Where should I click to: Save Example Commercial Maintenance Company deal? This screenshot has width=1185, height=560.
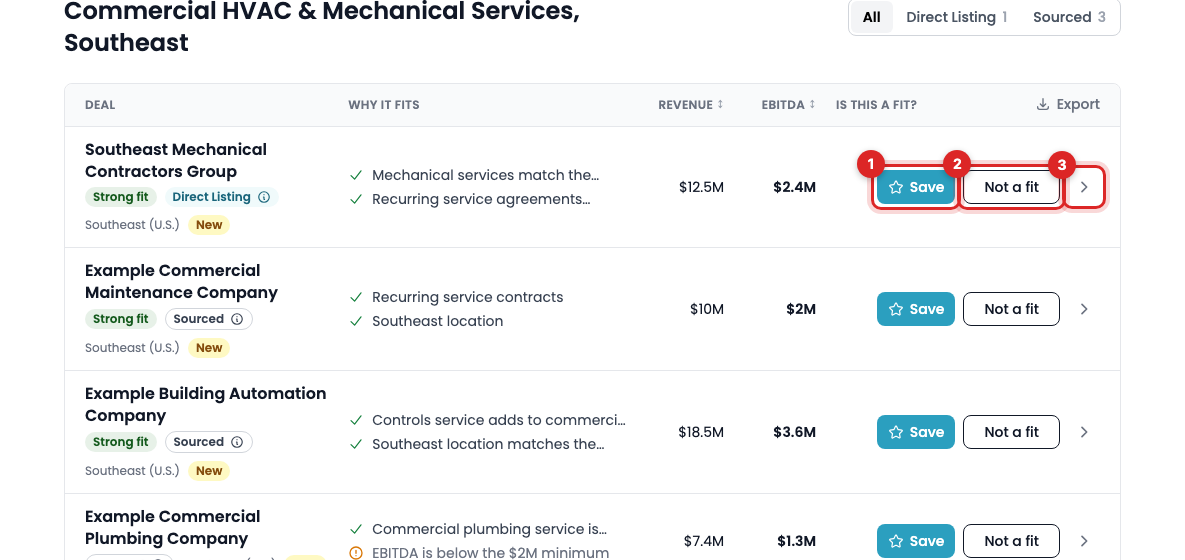(x=916, y=309)
